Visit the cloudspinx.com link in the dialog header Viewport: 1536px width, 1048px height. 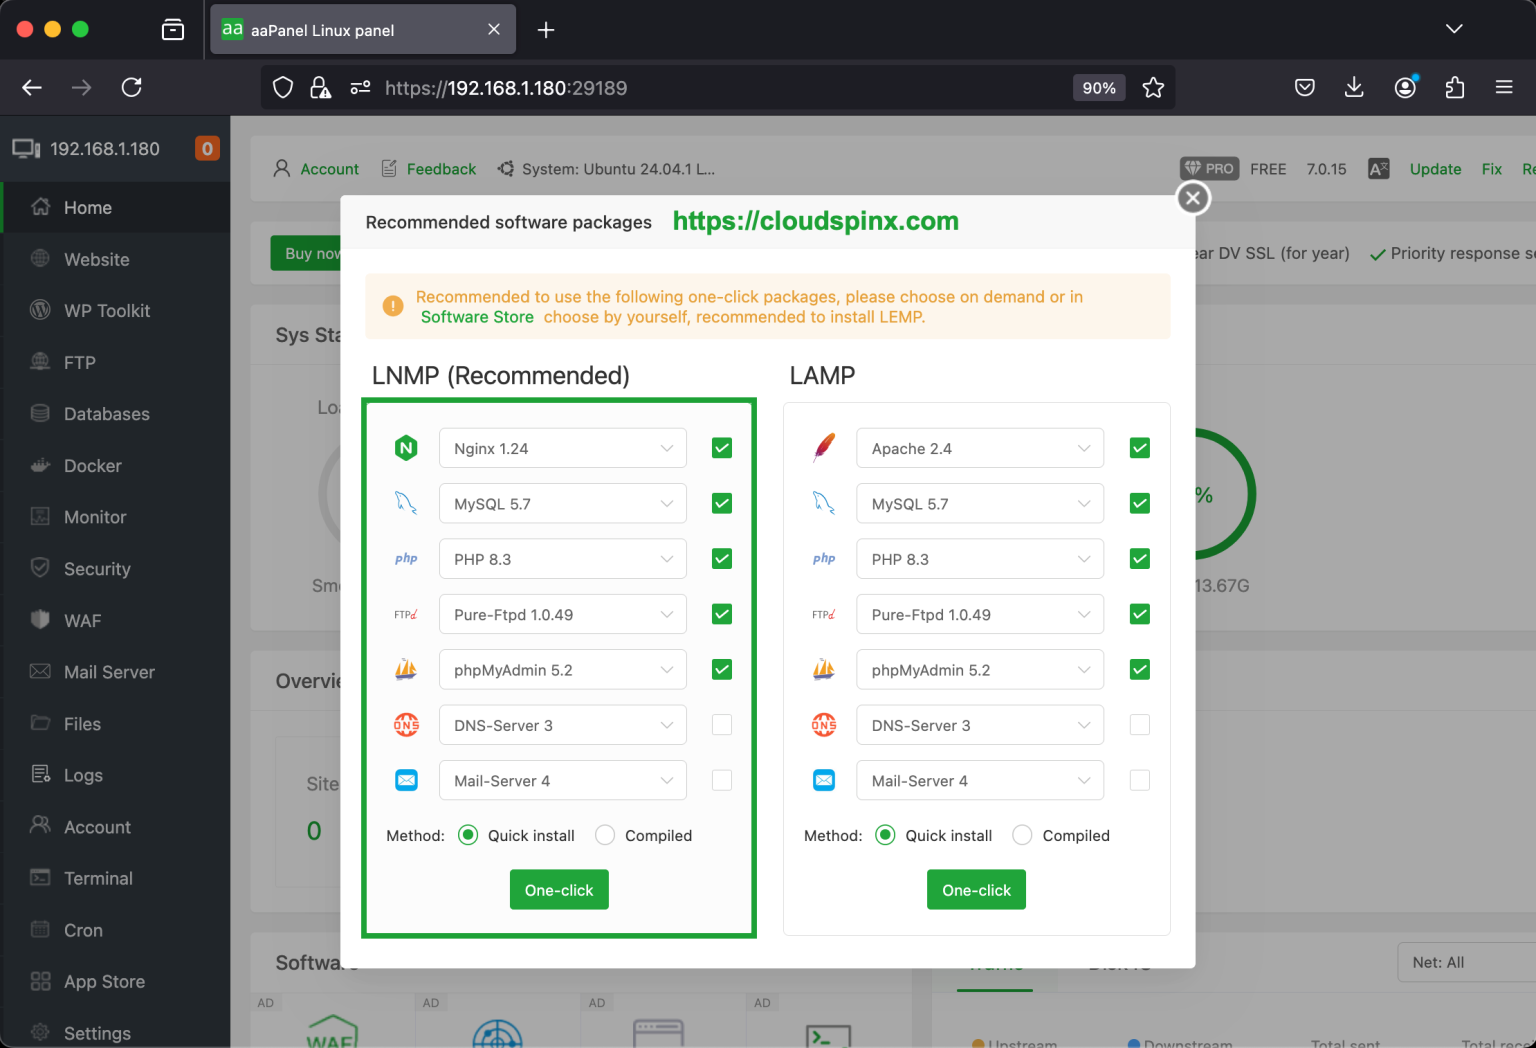[x=815, y=221]
